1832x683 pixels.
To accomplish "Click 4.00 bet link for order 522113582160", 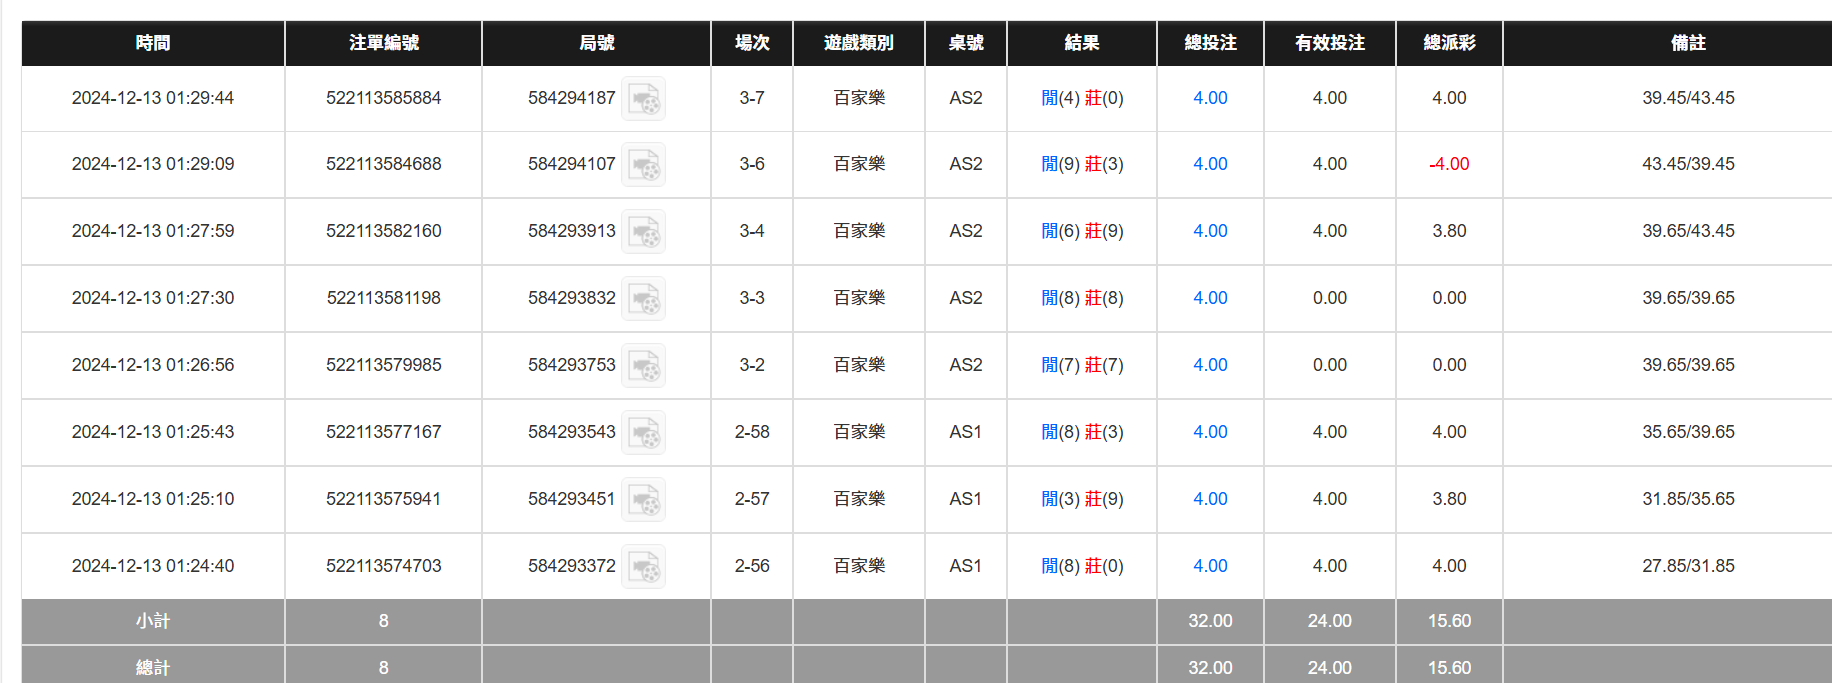I will [x=1210, y=231].
